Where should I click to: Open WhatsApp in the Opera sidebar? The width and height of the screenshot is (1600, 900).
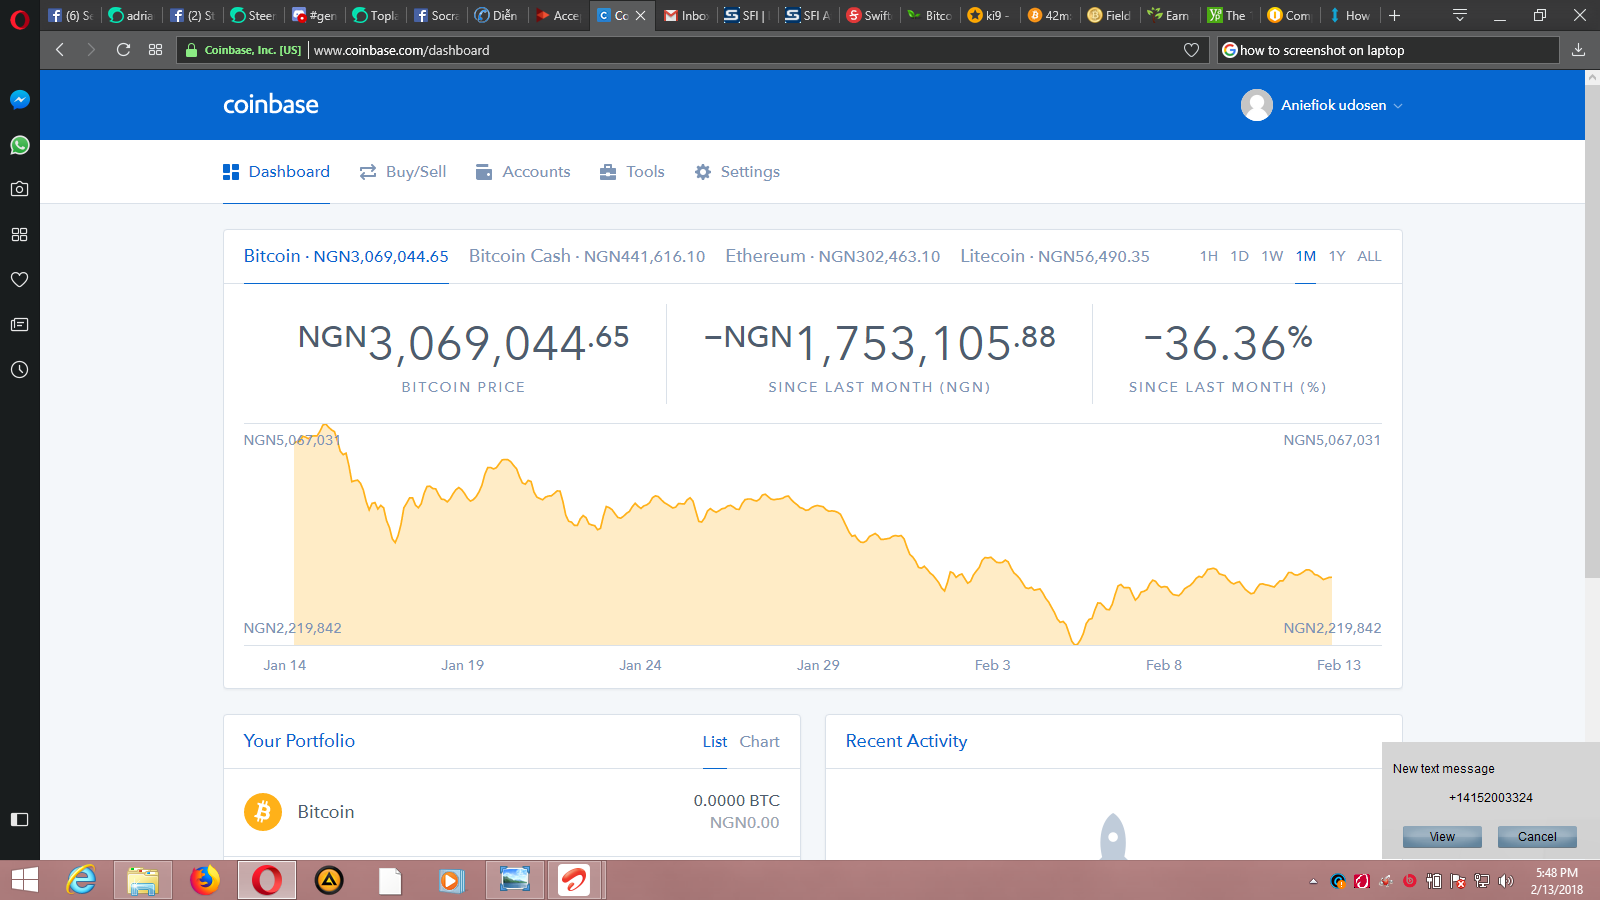point(19,145)
